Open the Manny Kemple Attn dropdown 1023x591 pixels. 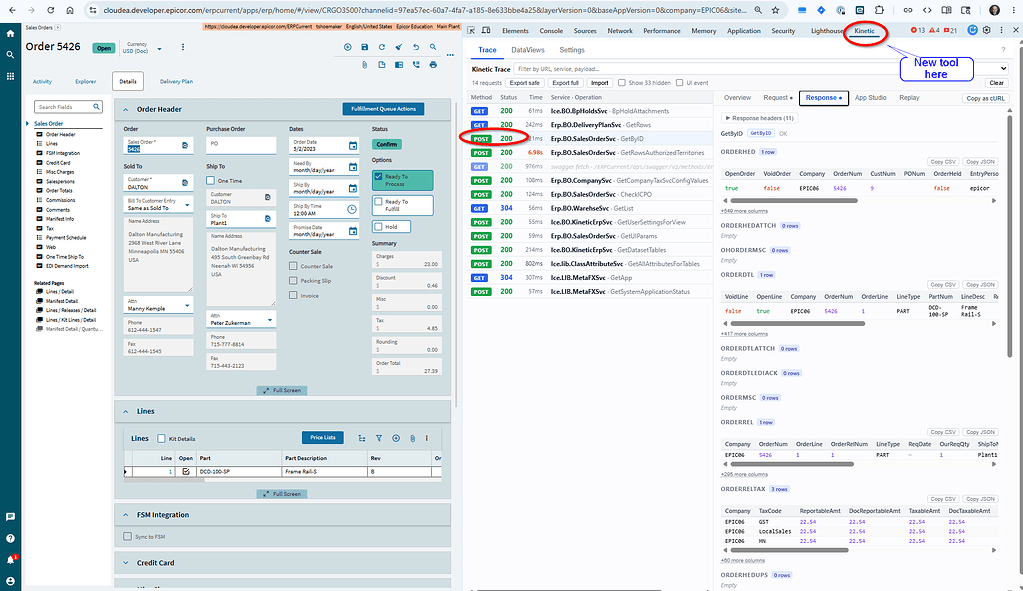(x=187, y=305)
